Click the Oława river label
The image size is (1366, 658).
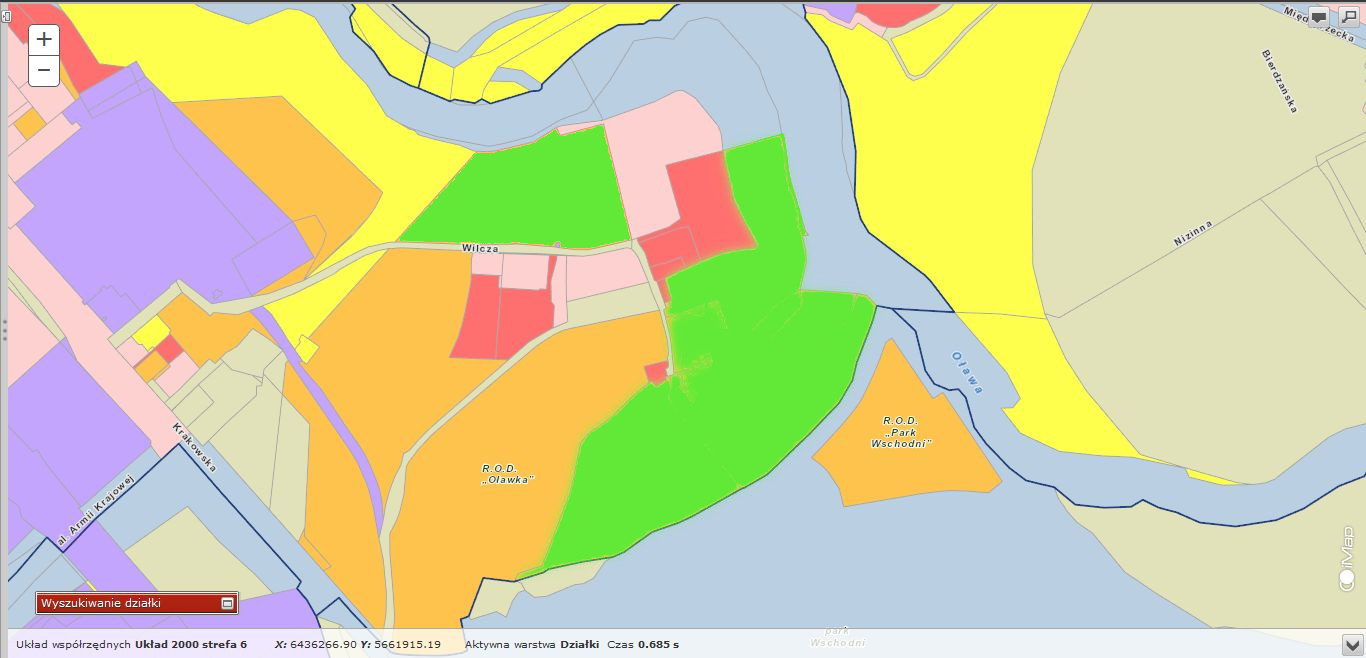point(967,372)
